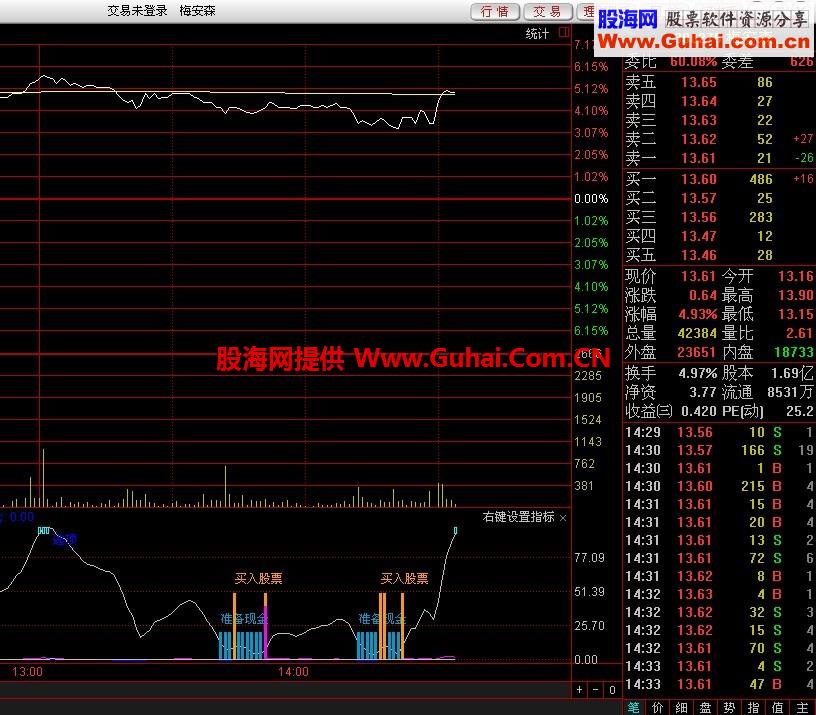Click the 最高 13.90 value
The height and width of the screenshot is (715, 816).
(796, 296)
